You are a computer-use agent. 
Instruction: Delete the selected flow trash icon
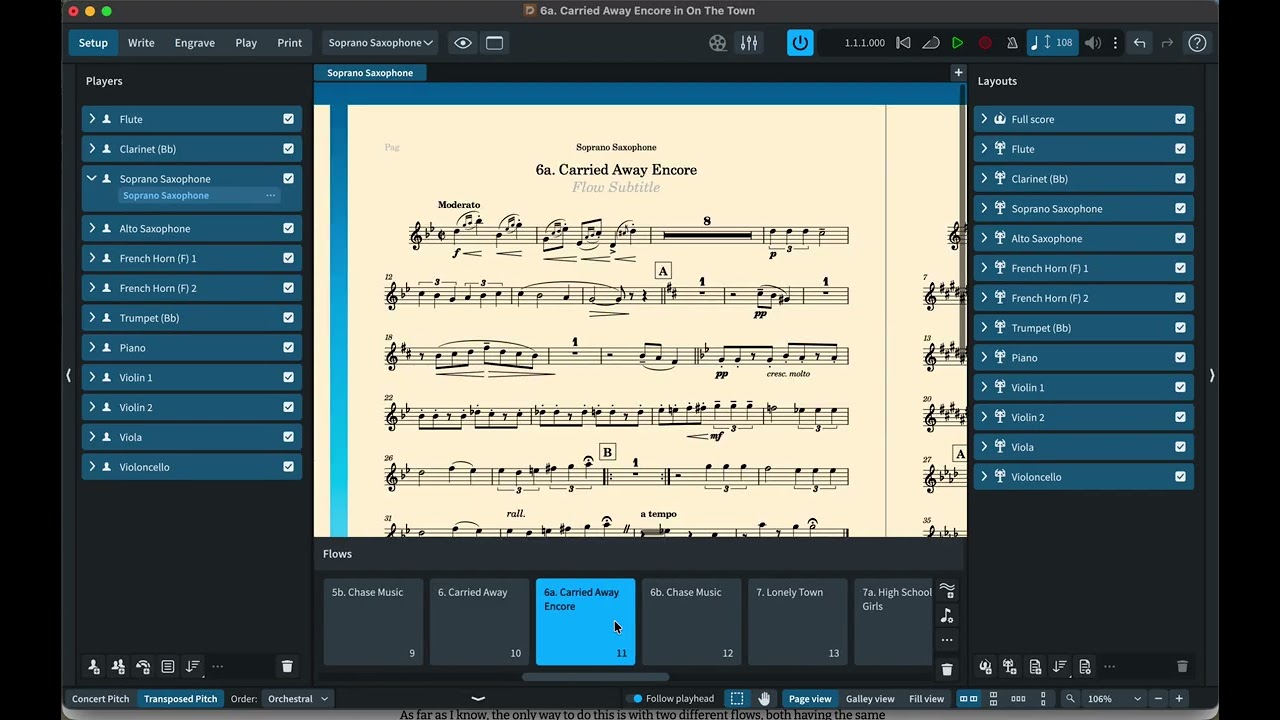(x=947, y=669)
